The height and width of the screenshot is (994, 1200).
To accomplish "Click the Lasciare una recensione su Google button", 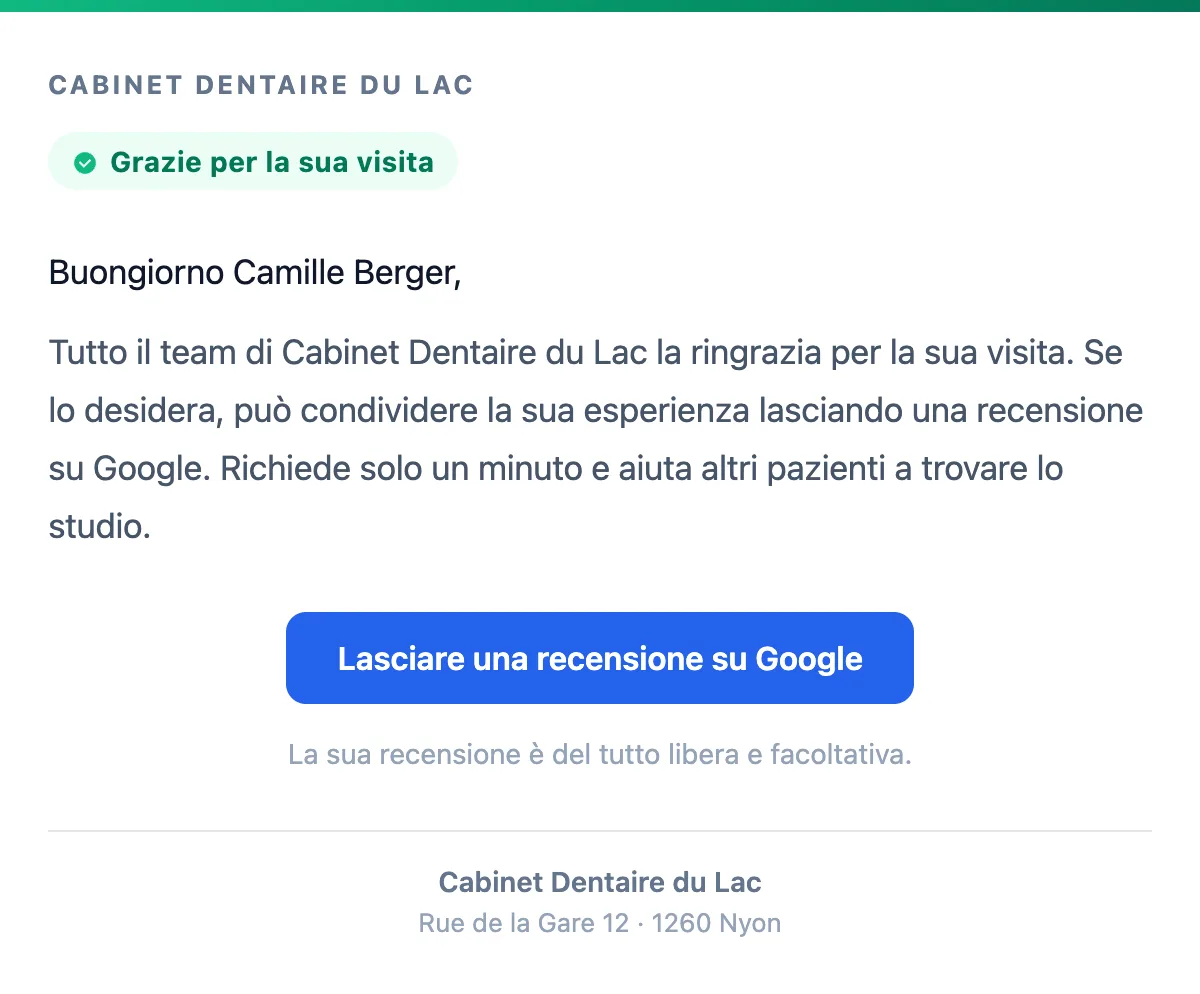I will 600,658.
